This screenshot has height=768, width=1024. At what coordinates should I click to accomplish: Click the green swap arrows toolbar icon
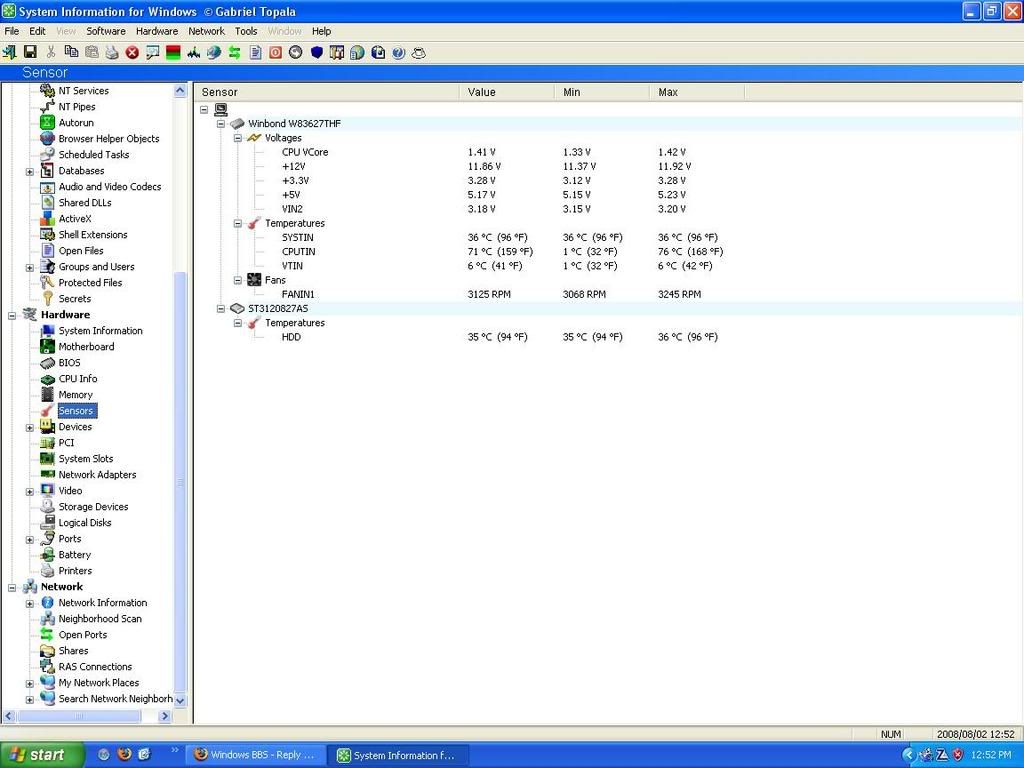(234, 53)
